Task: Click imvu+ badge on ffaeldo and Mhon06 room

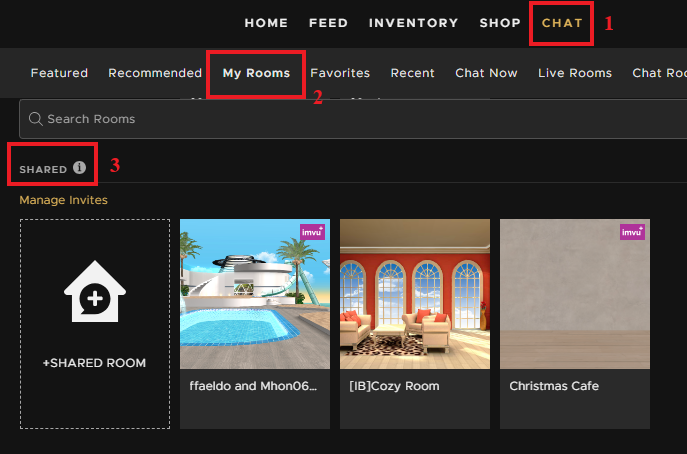Action: [x=312, y=232]
